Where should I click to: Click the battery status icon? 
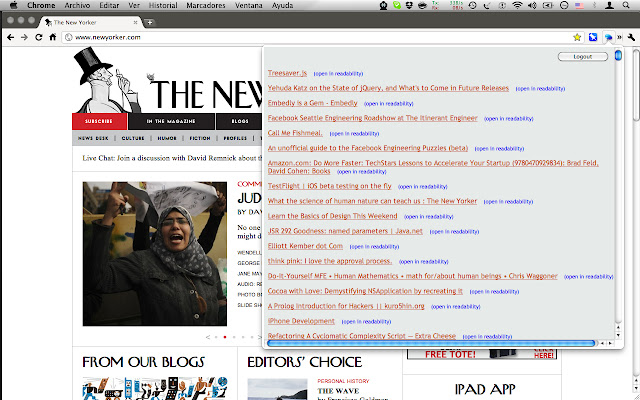tap(547, 5)
